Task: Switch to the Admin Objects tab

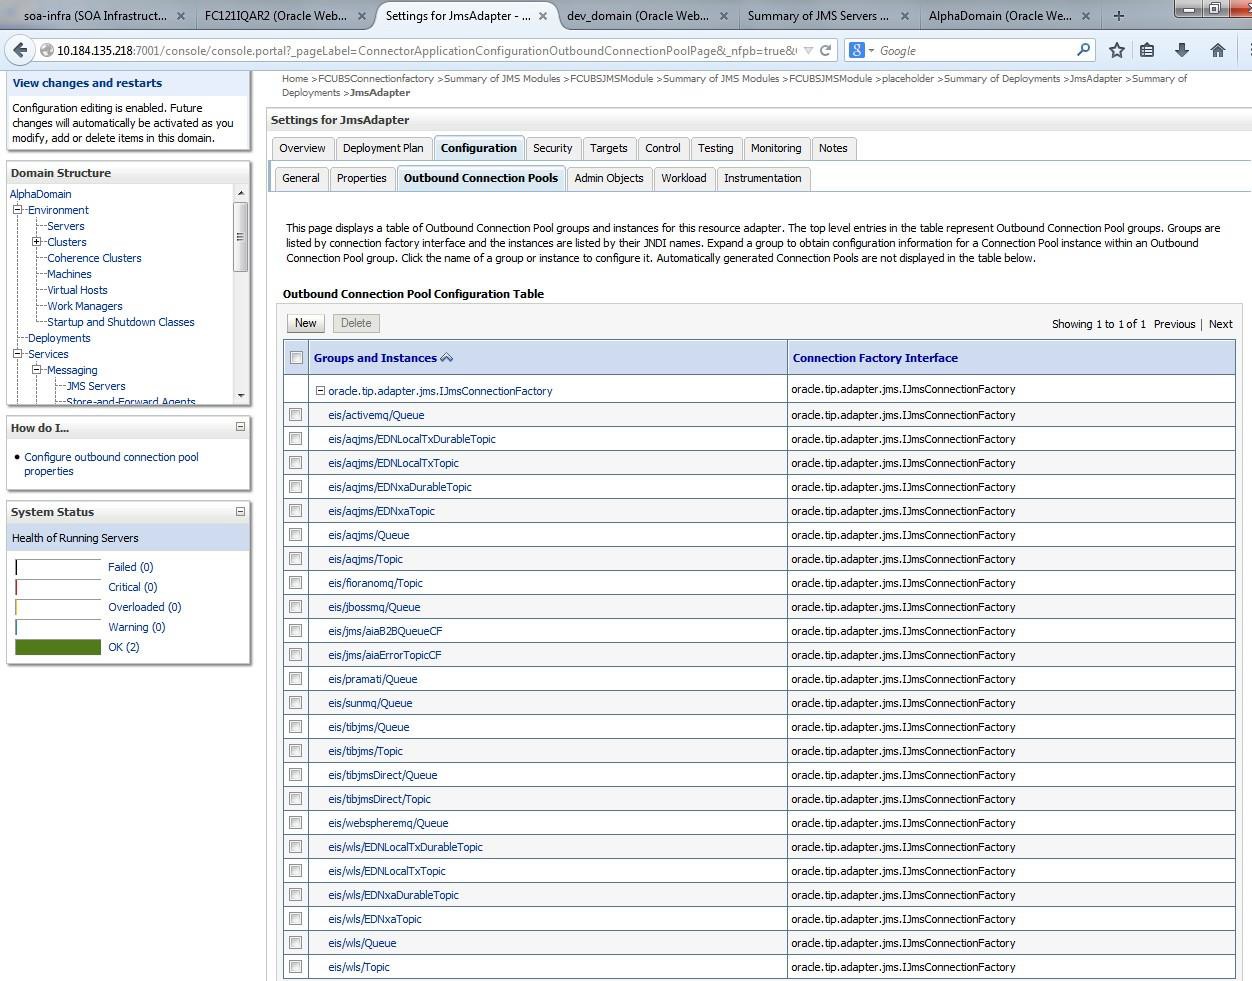Action: pos(608,178)
